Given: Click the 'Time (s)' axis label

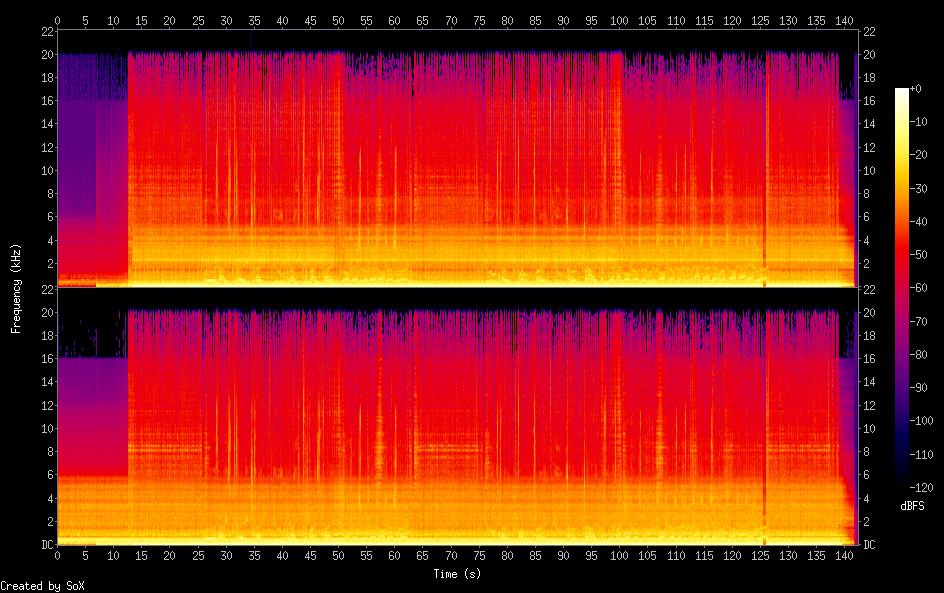Looking at the screenshot, I should click(459, 574).
